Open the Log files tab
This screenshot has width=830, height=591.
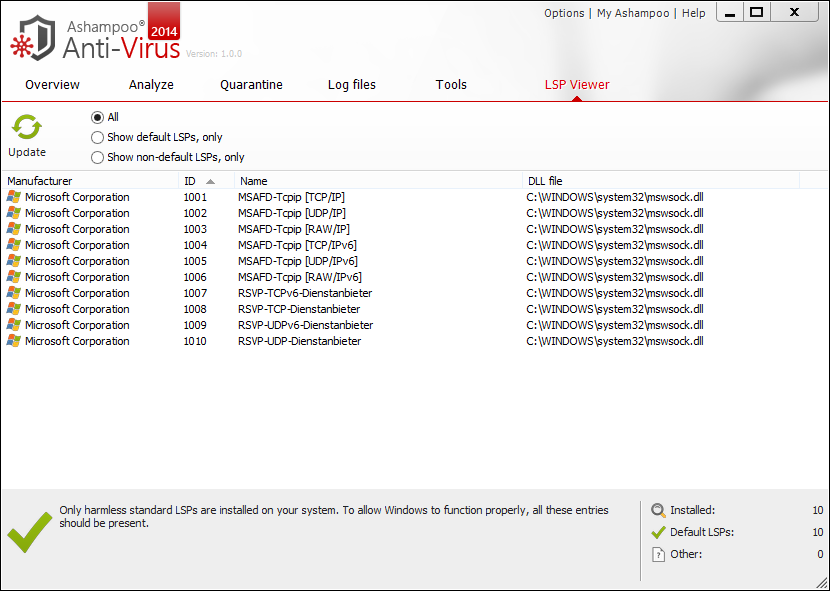[x=352, y=85]
